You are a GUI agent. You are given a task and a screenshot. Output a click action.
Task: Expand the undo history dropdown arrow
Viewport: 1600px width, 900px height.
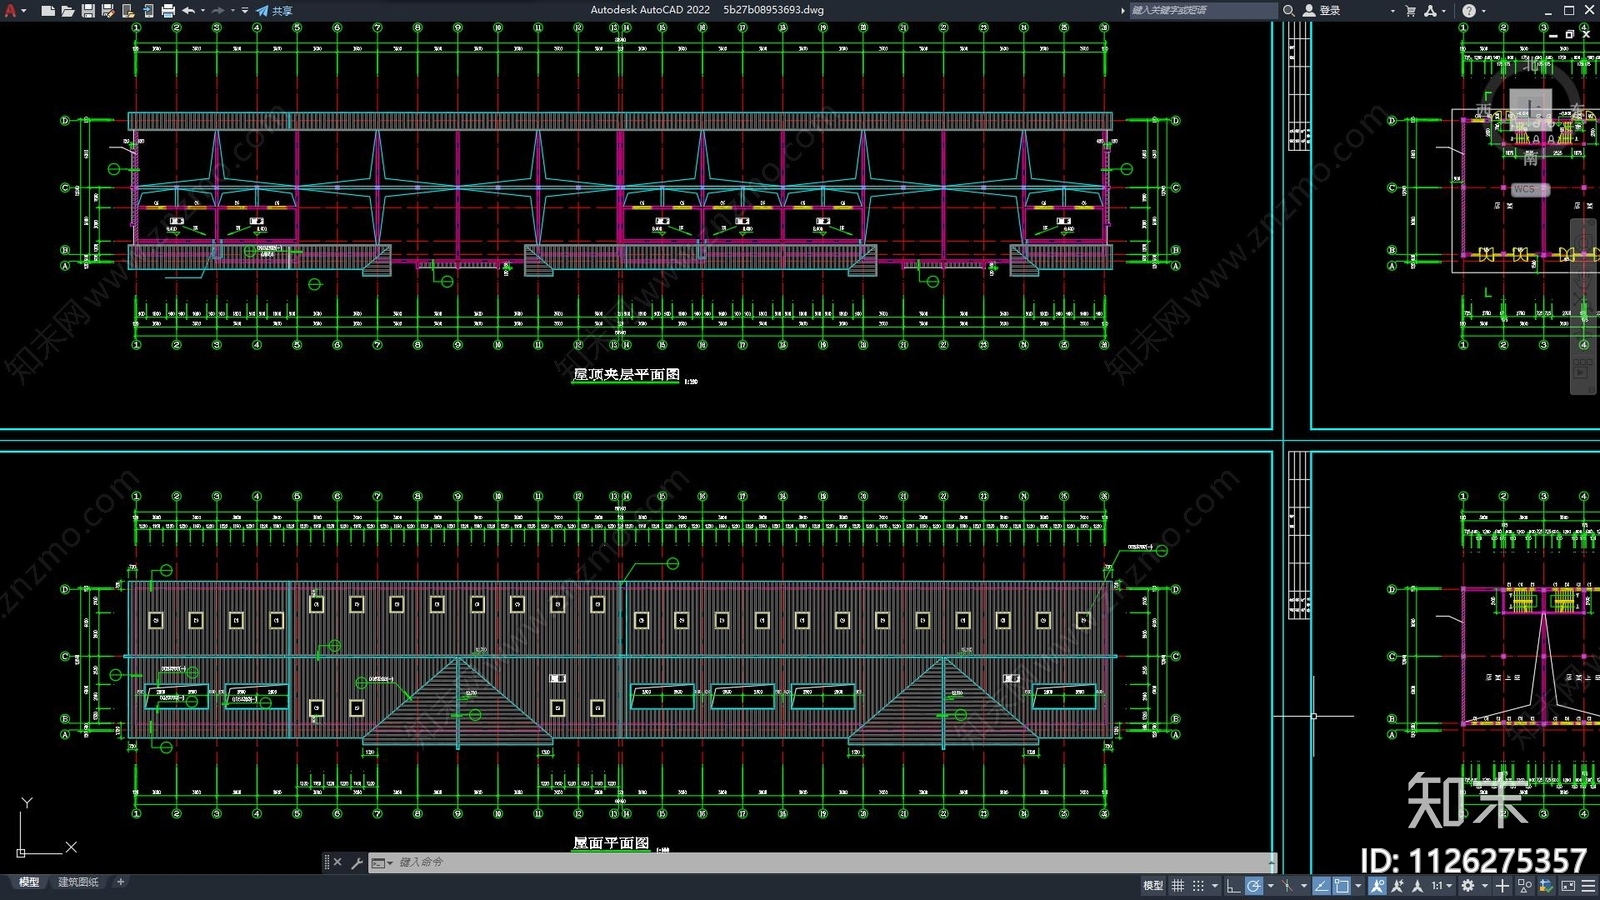click(x=203, y=10)
